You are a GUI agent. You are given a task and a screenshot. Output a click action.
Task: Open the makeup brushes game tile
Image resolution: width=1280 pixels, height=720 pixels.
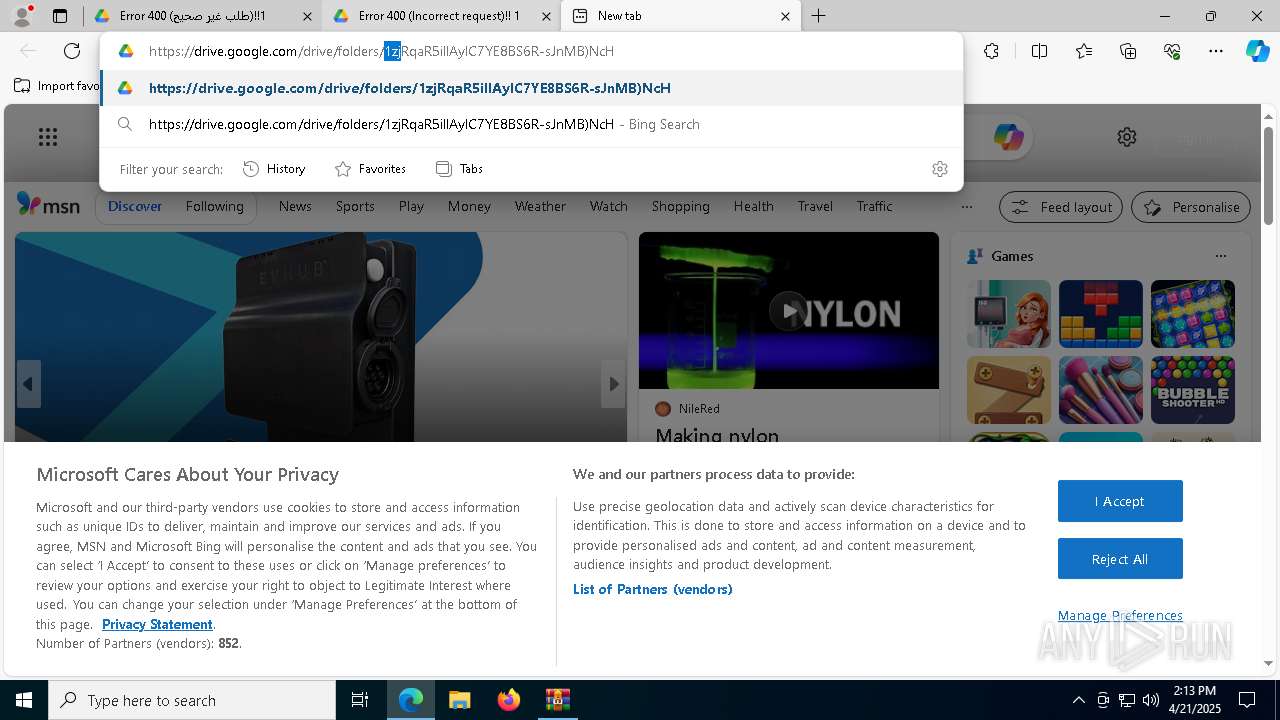tap(1101, 390)
